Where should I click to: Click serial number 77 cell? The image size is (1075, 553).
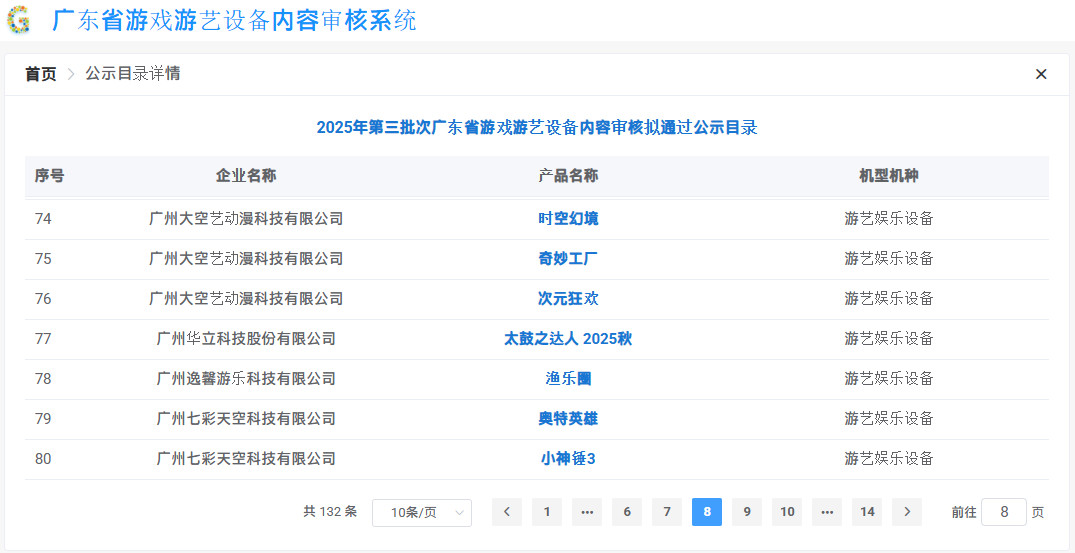(x=43, y=339)
